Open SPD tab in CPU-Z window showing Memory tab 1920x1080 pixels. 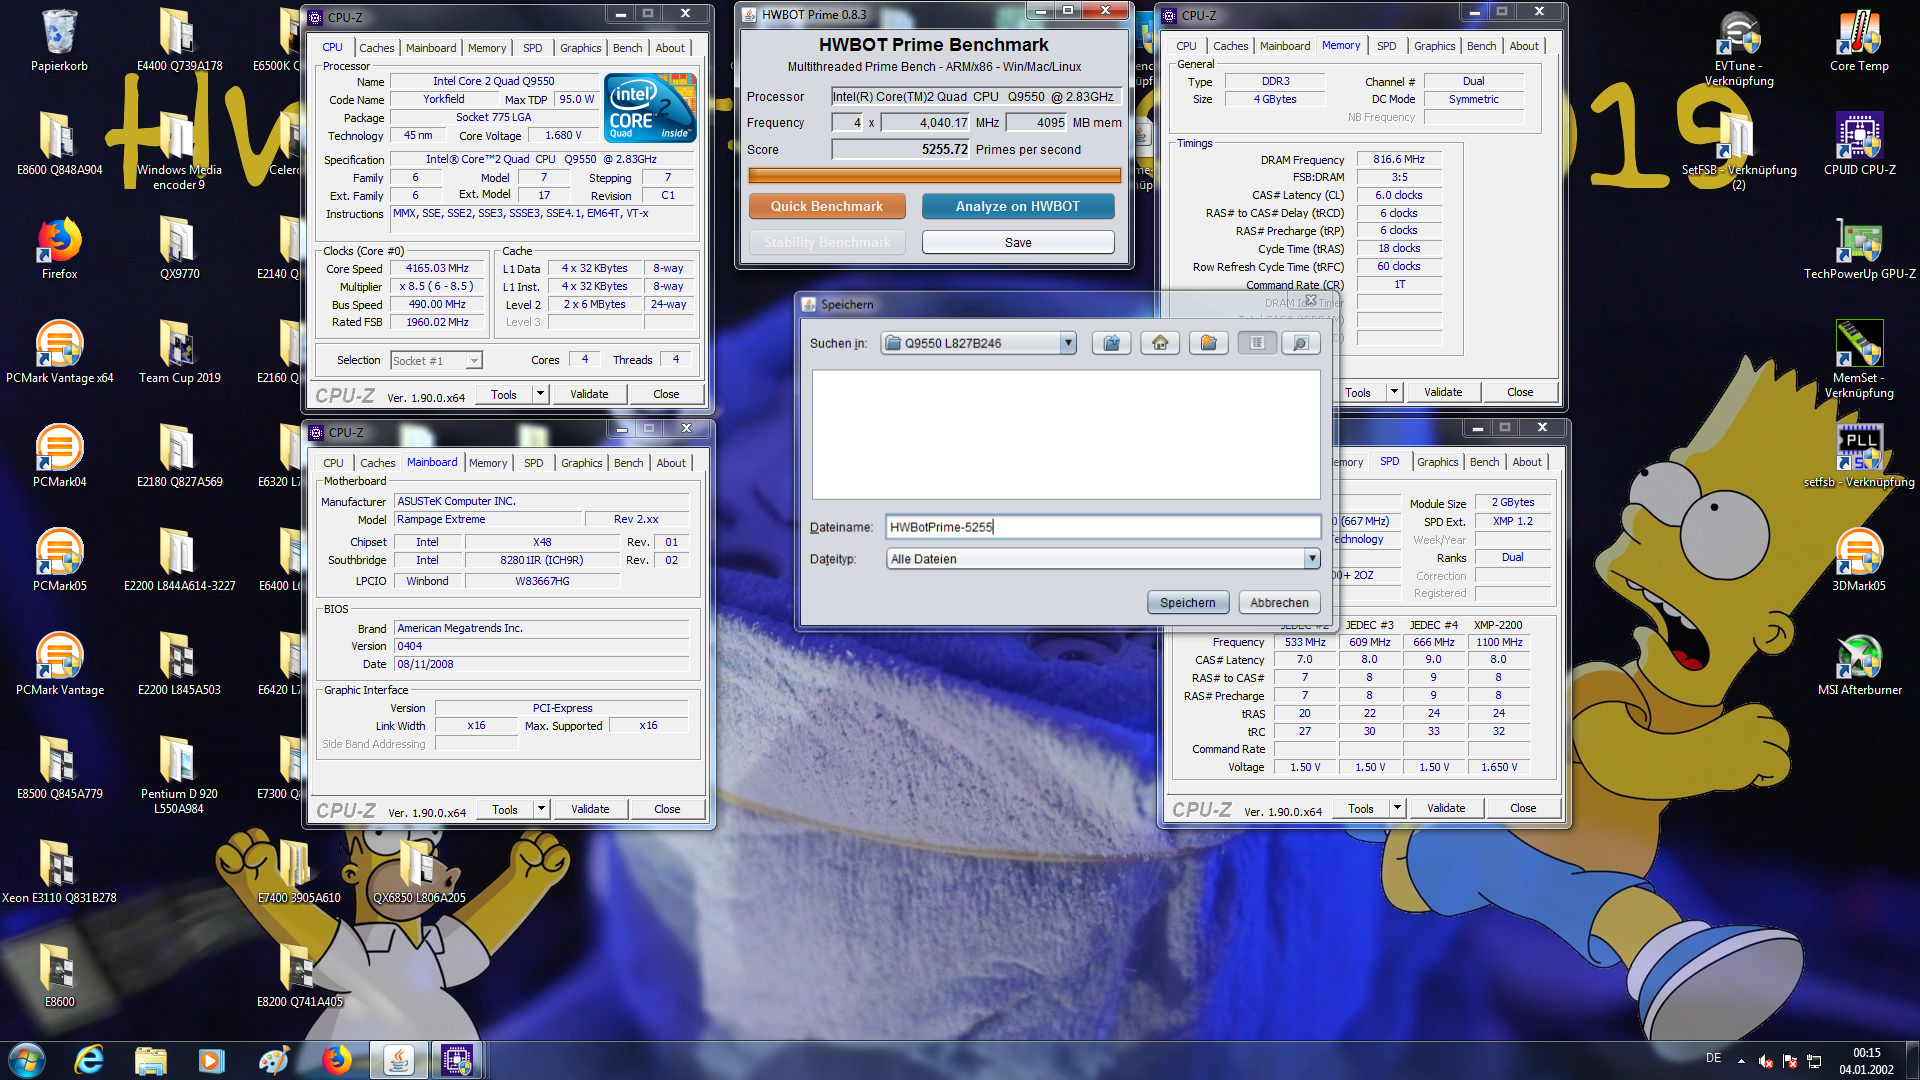point(1386,46)
